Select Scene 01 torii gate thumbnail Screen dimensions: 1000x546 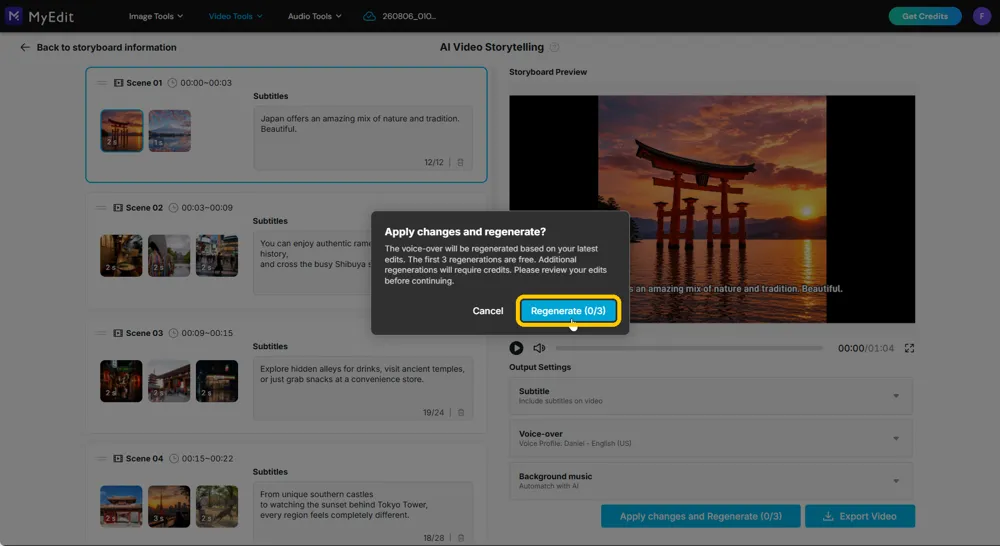click(122, 131)
